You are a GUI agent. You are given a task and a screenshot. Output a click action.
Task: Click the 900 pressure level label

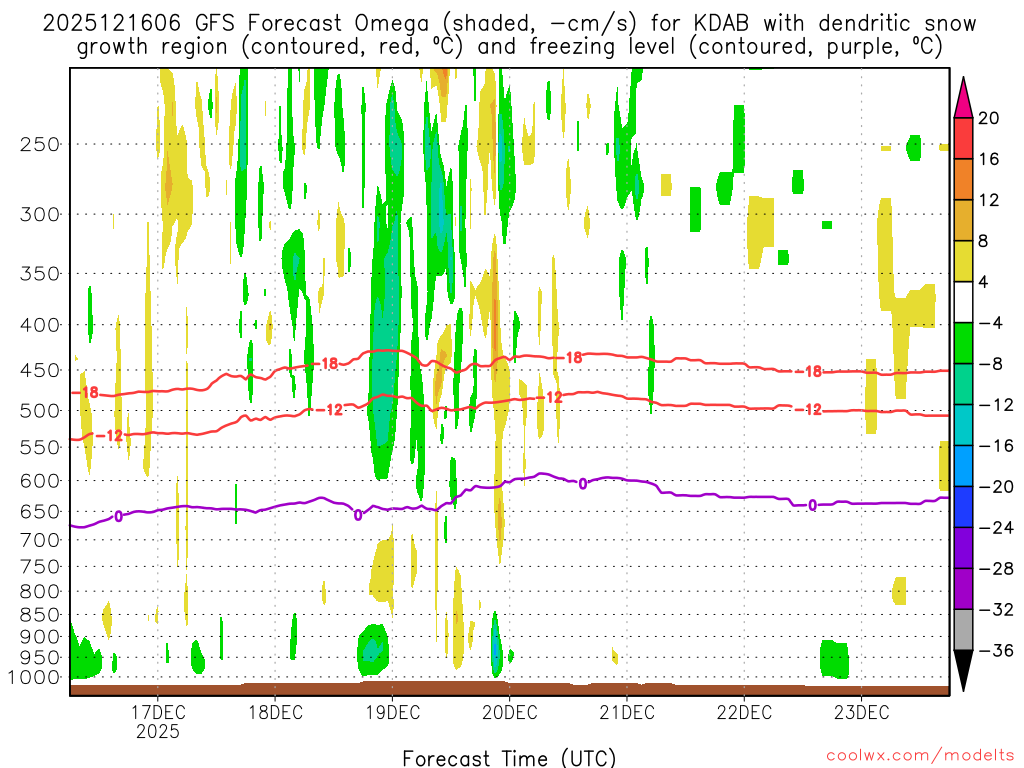(x=40, y=637)
